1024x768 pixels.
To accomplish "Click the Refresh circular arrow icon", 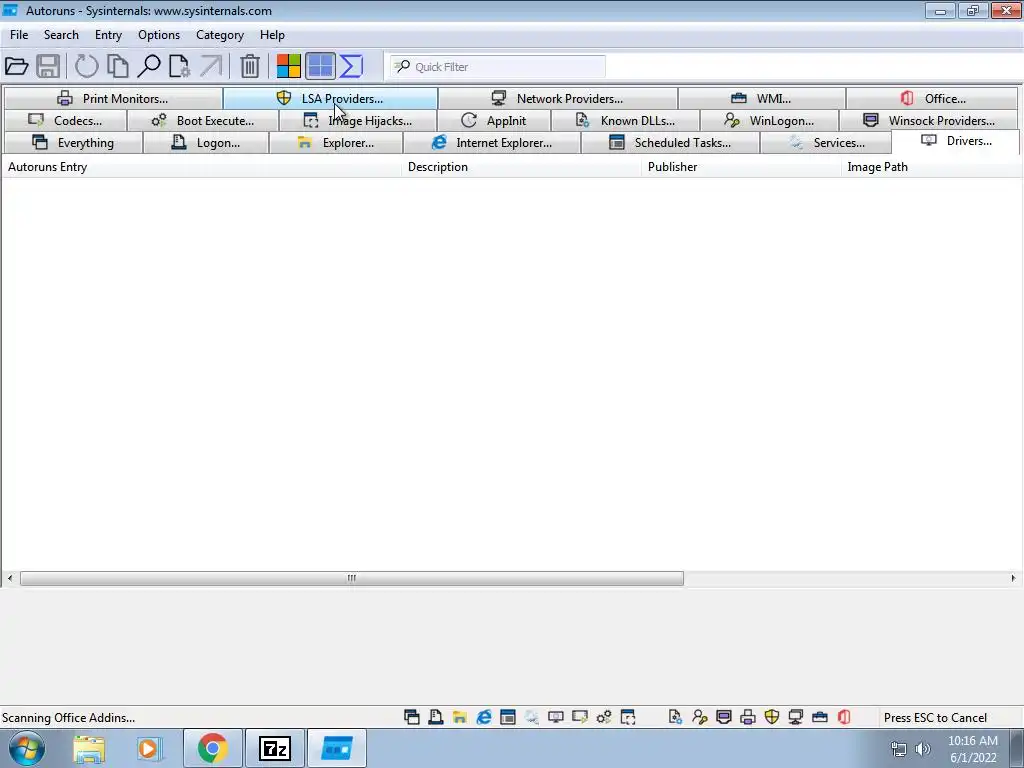I will pyautogui.click(x=86, y=66).
